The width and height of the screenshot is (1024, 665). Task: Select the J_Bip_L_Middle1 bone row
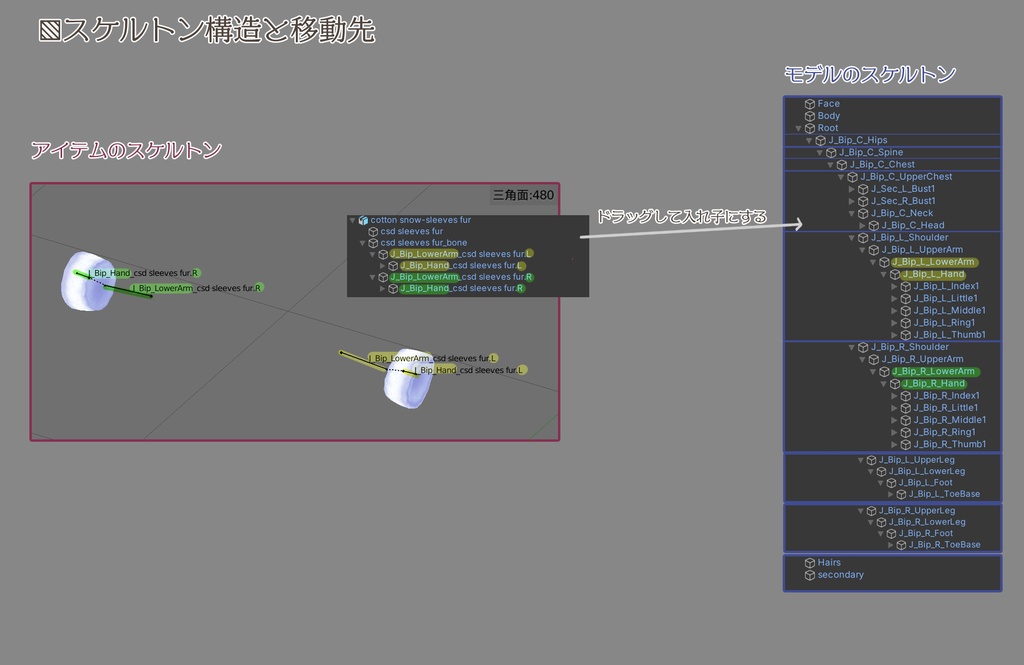click(x=950, y=311)
